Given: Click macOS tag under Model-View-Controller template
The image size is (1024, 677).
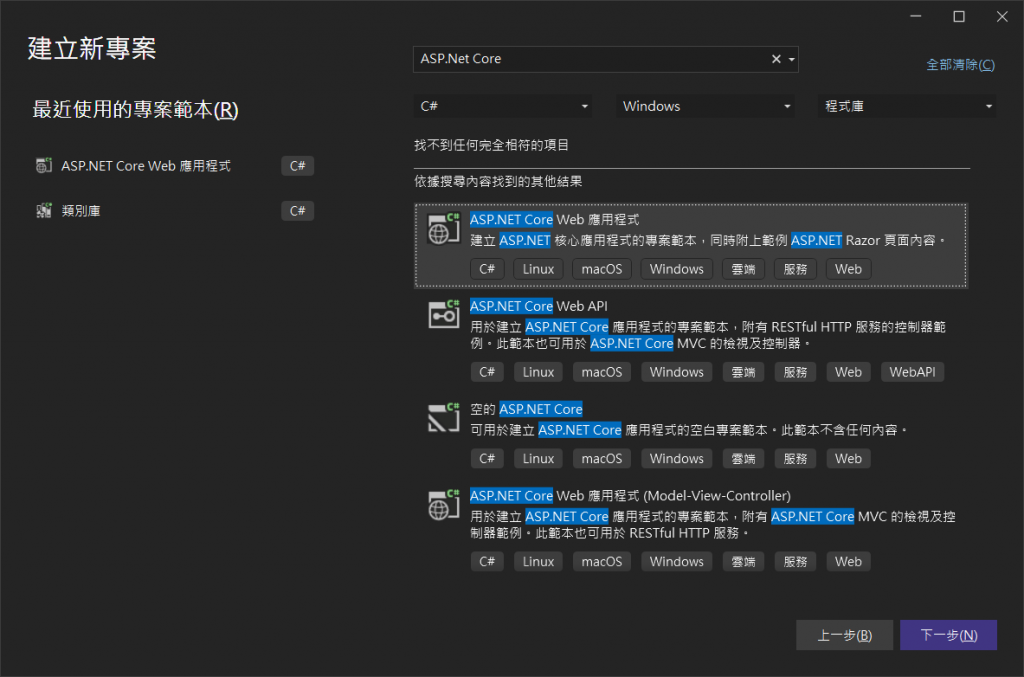Looking at the screenshot, I should click(602, 561).
